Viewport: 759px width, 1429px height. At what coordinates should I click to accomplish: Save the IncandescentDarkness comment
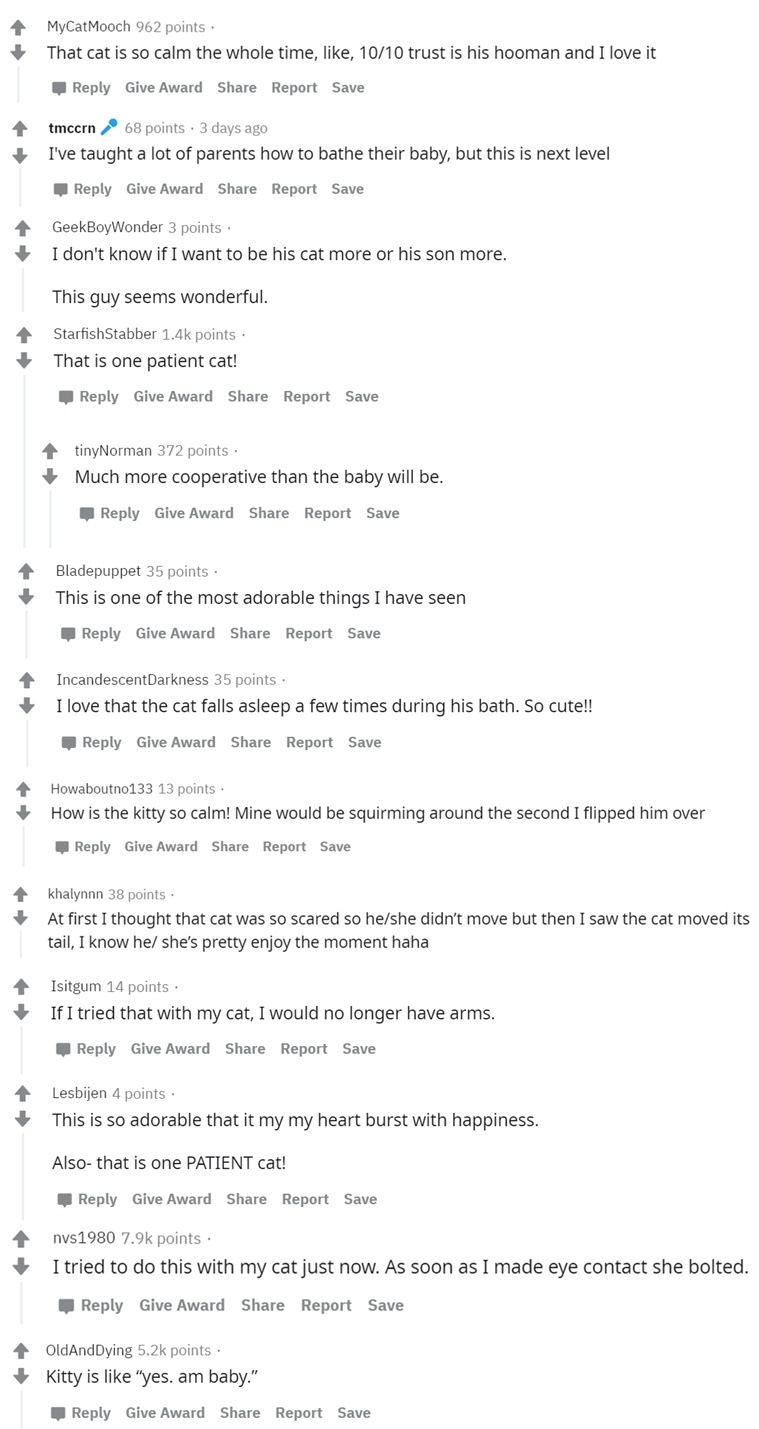coord(364,742)
